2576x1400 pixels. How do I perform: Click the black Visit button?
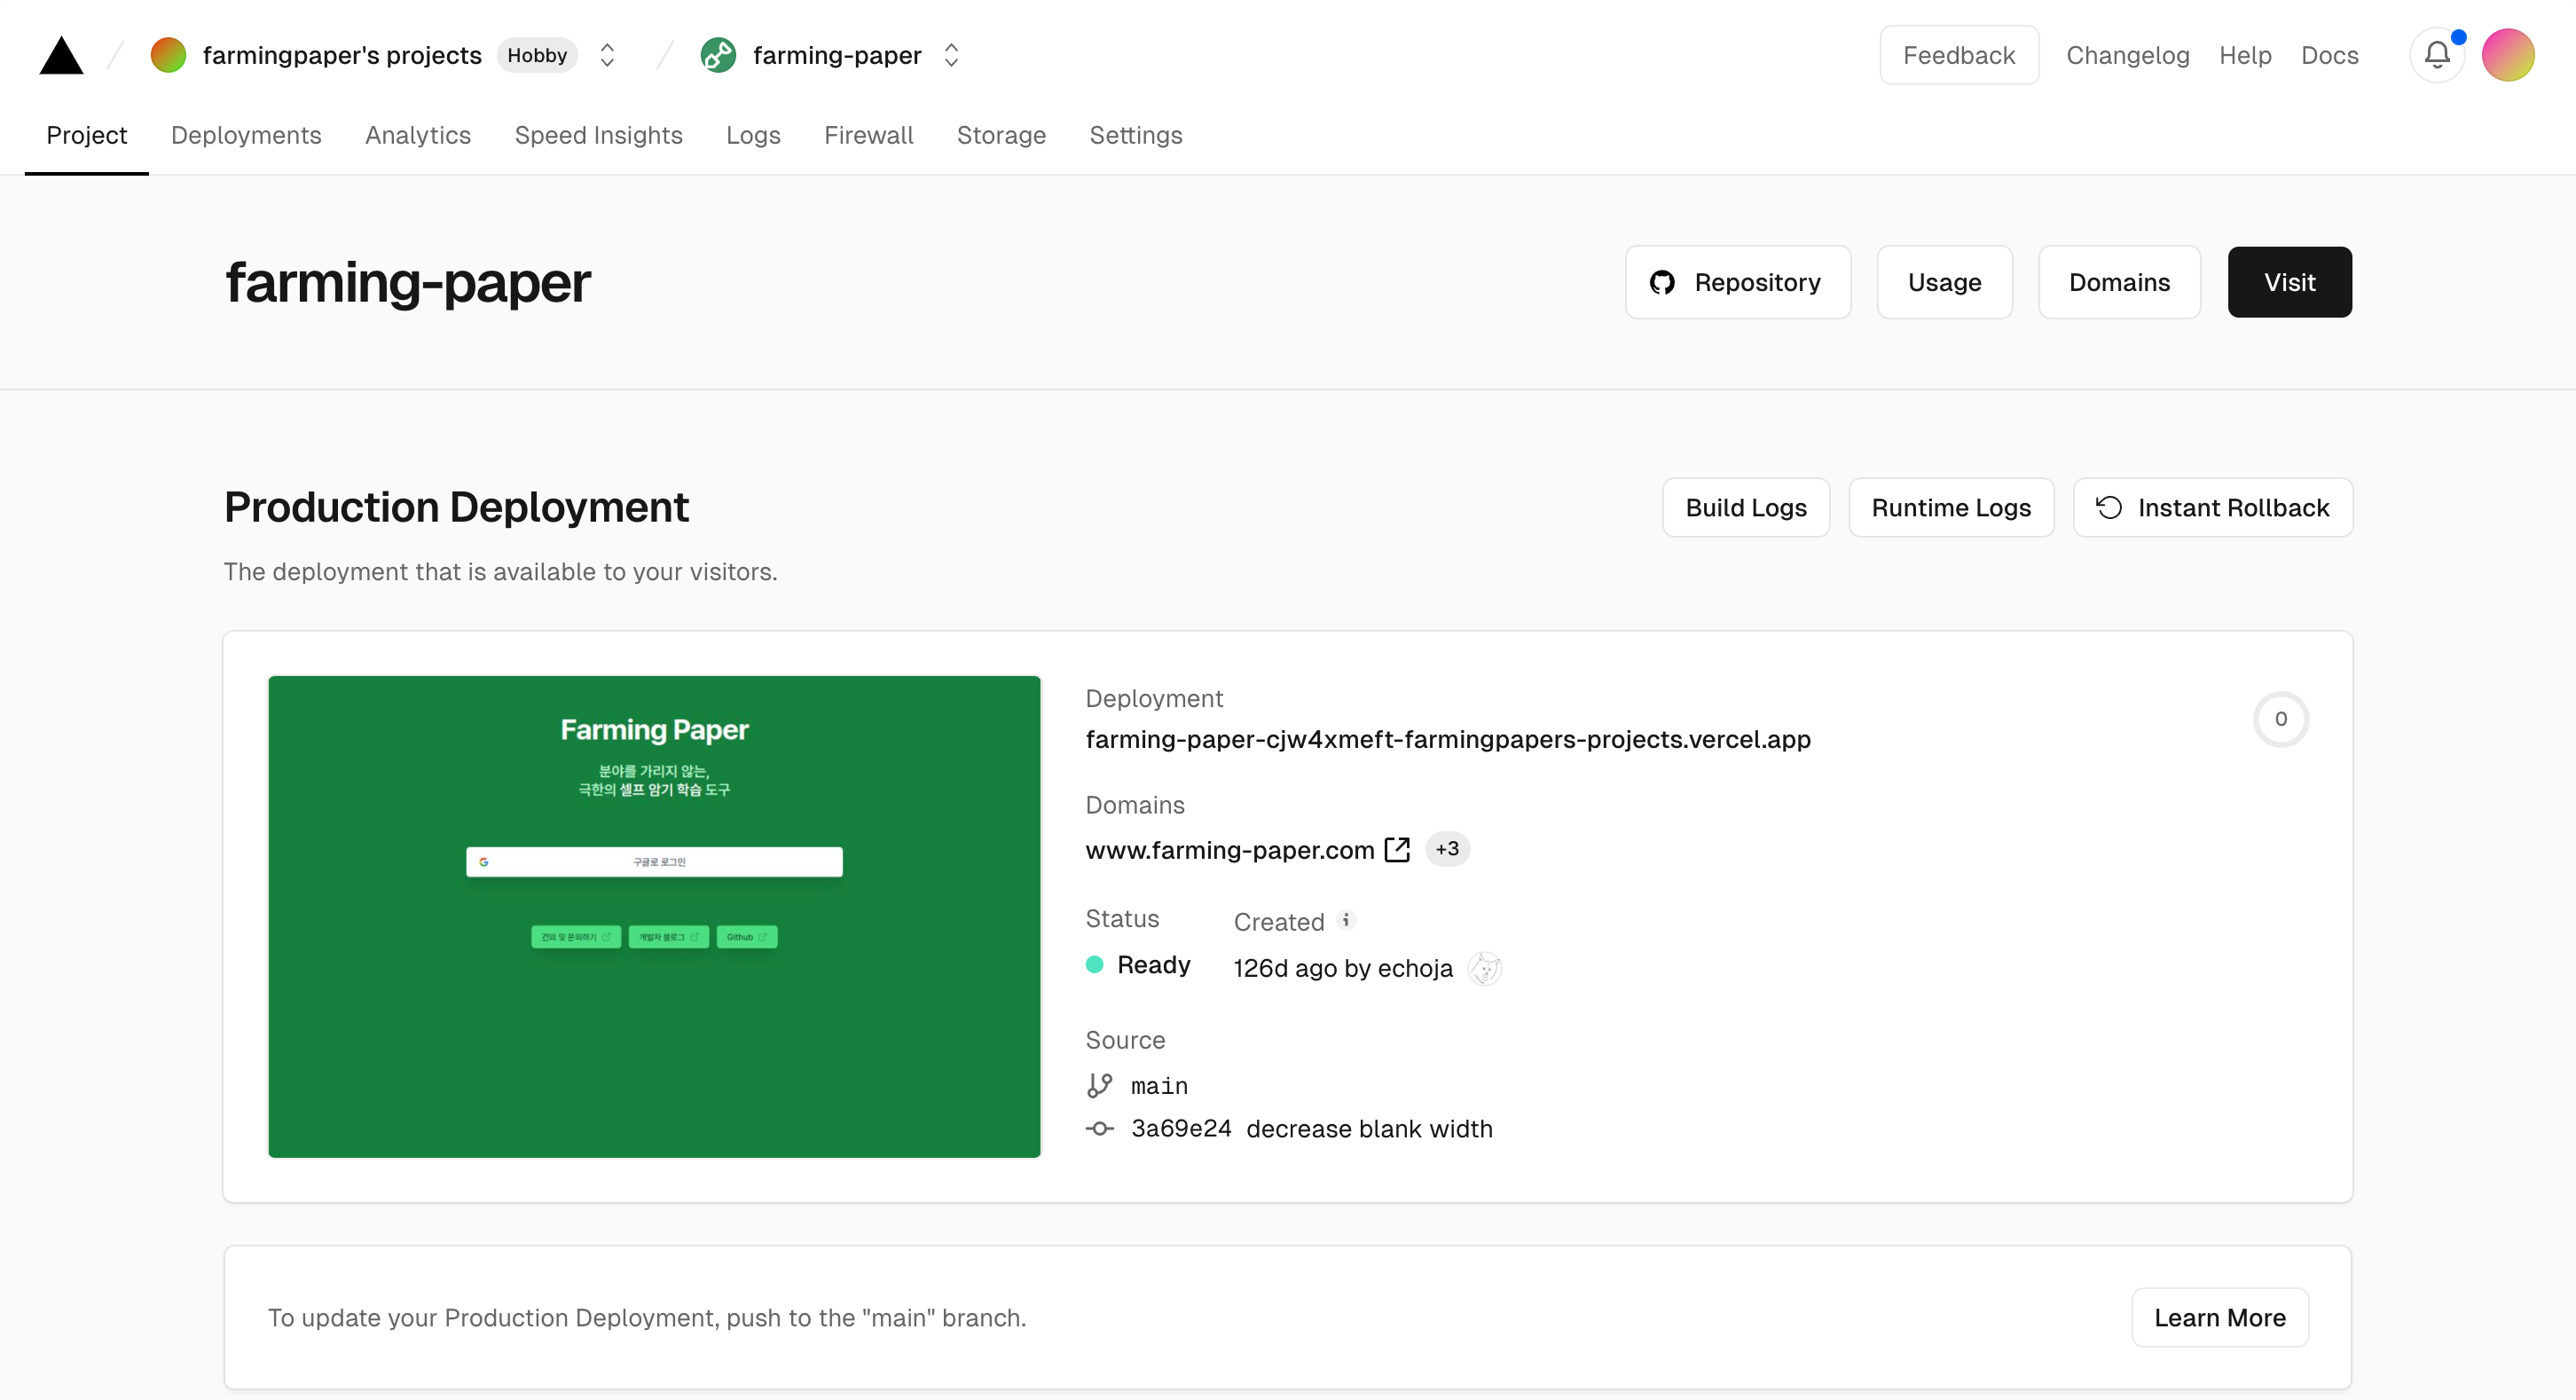pyautogui.click(x=2289, y=282)
